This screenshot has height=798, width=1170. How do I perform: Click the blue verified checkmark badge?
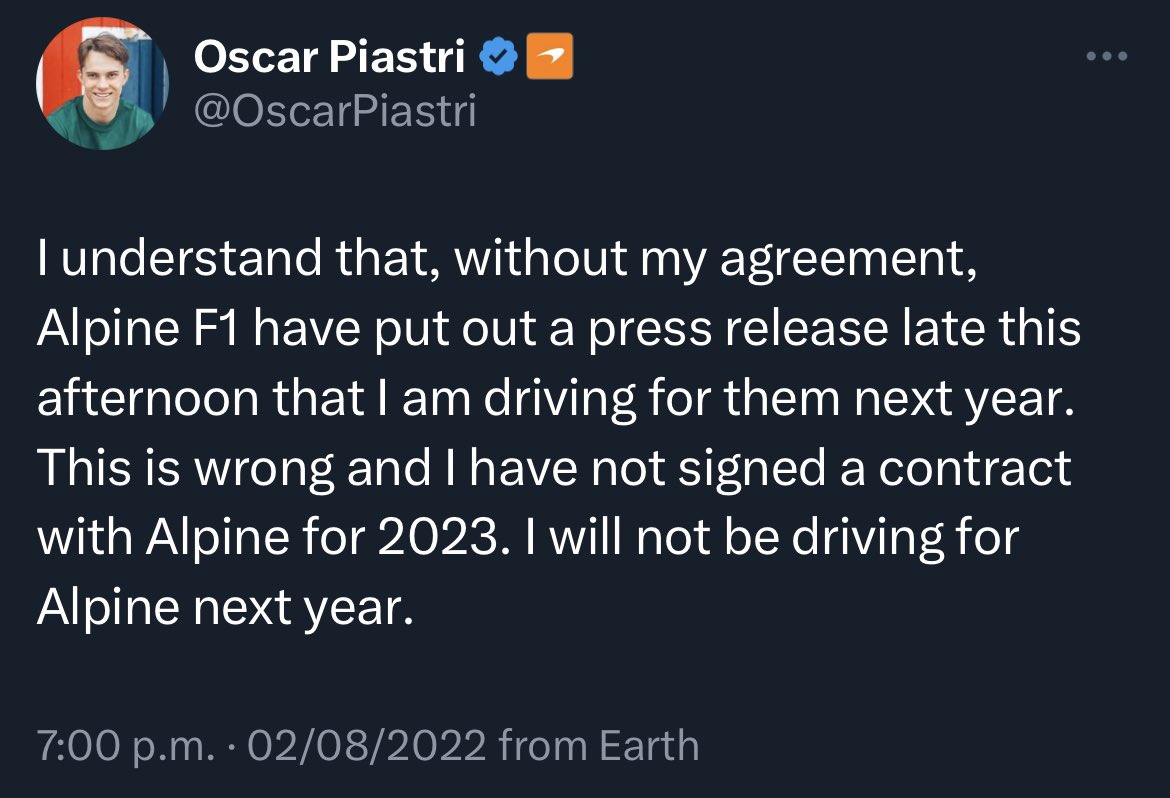pos(498,57)
